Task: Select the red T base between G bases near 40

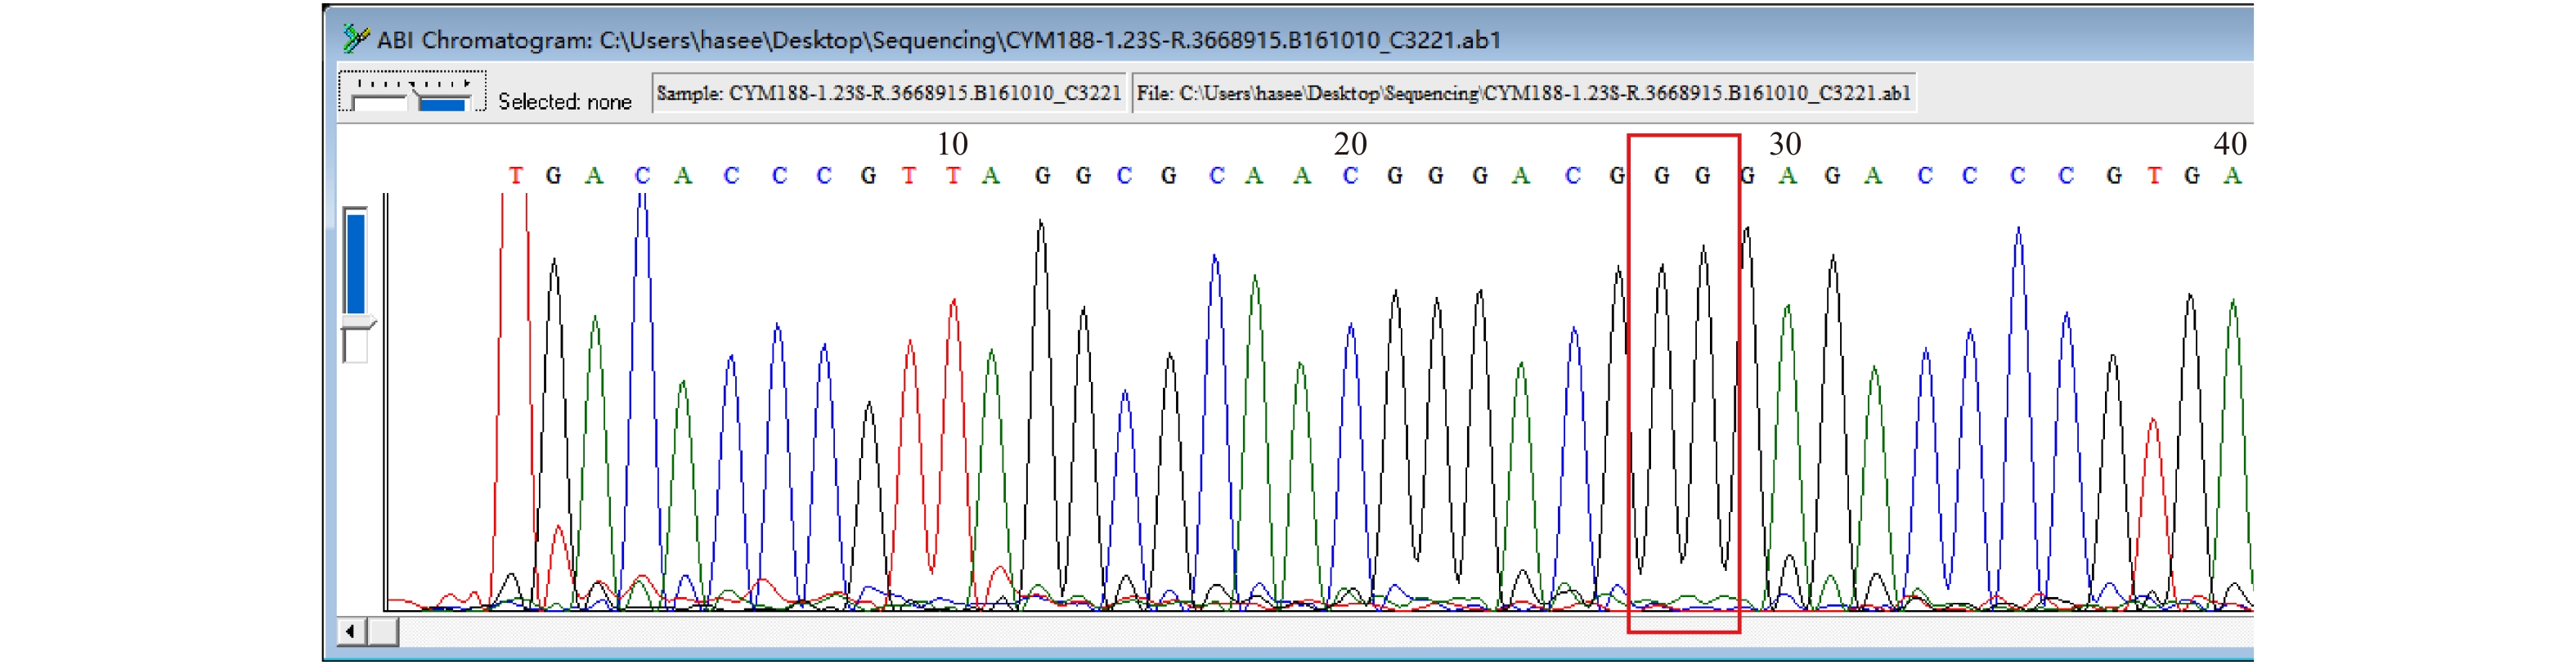Action: pyautogui.click(x=2154, y=176)
